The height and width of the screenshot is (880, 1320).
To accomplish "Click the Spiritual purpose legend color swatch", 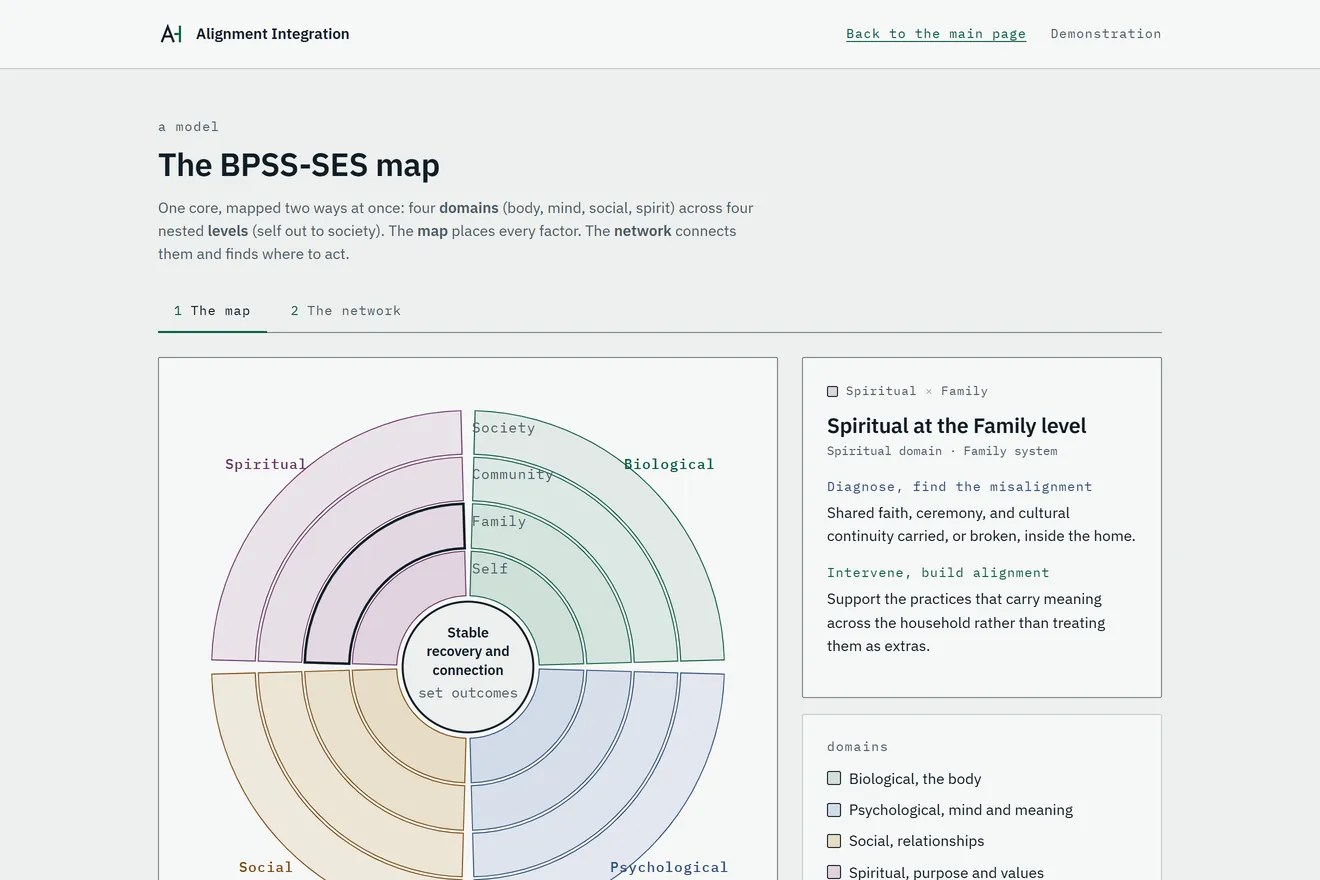I will [x=834, y=872].
